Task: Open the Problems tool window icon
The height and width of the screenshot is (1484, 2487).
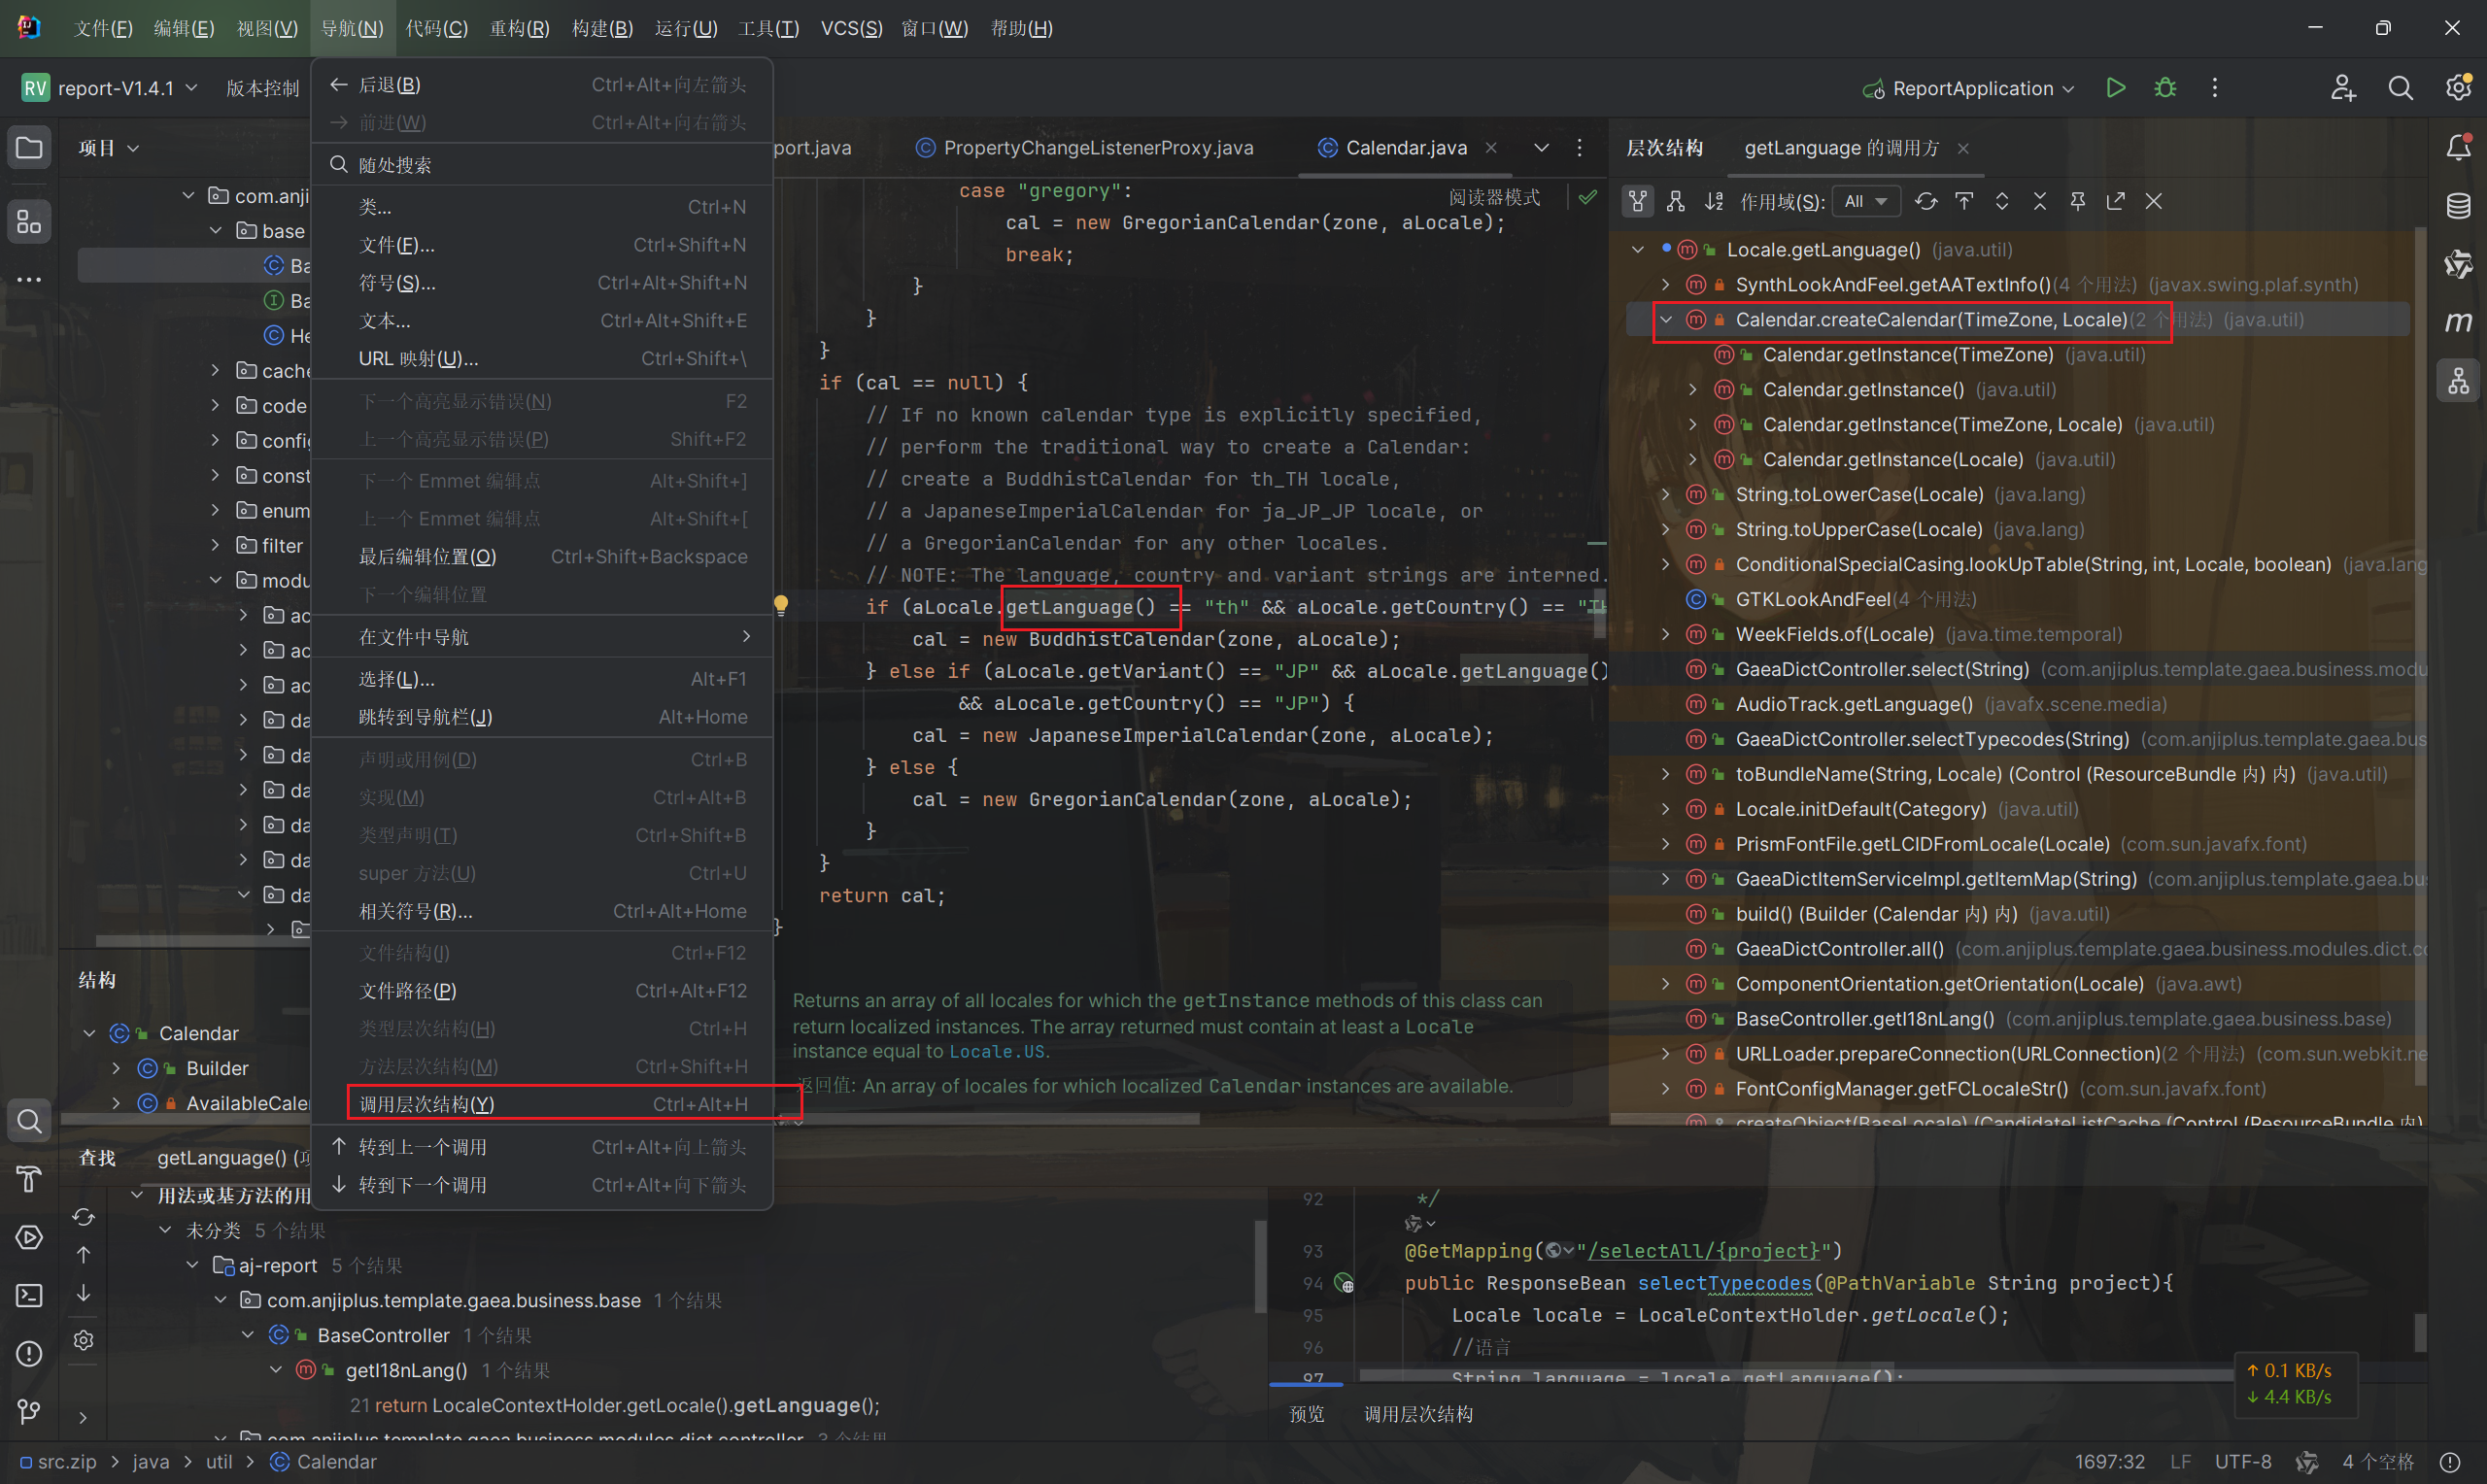Action: (x=29, y=1353)
